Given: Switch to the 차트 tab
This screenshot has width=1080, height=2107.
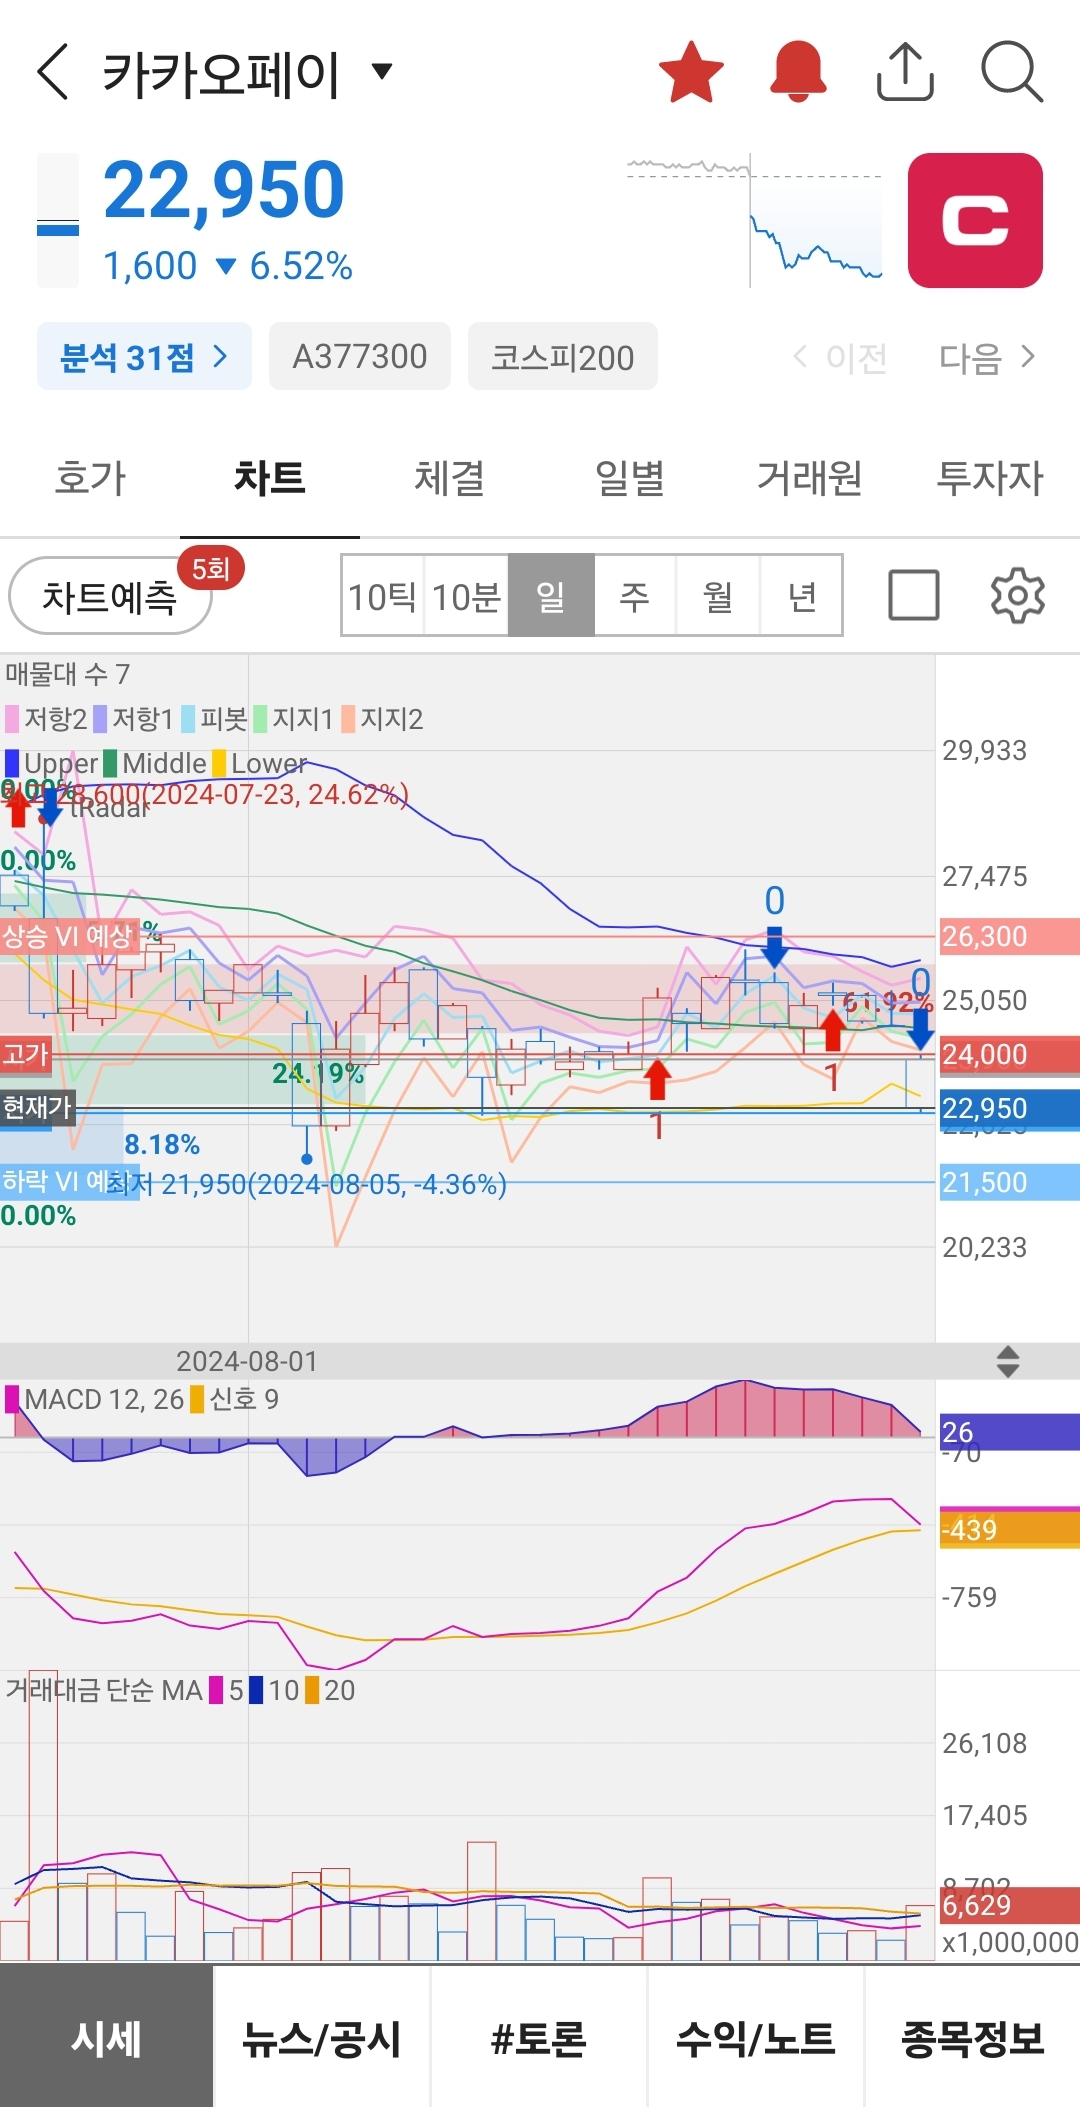Looking at the screenshot, I should (270, 478).
